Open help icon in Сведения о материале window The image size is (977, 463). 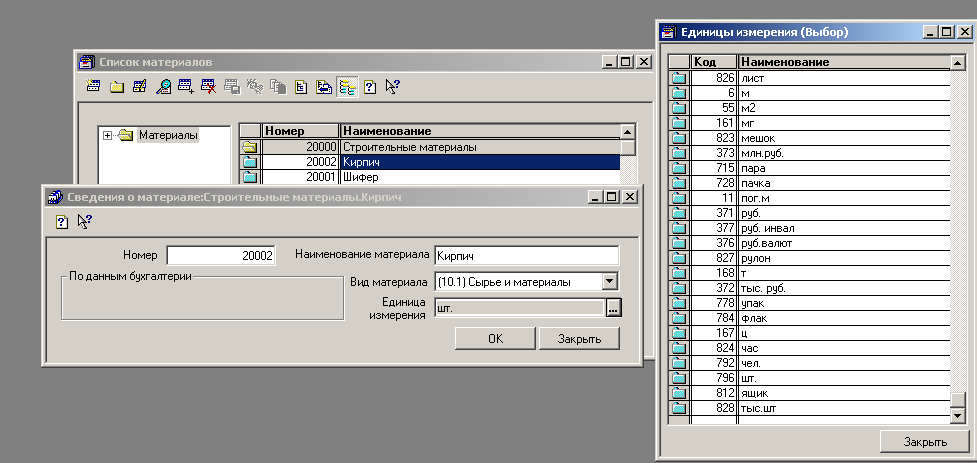[62, 221]
